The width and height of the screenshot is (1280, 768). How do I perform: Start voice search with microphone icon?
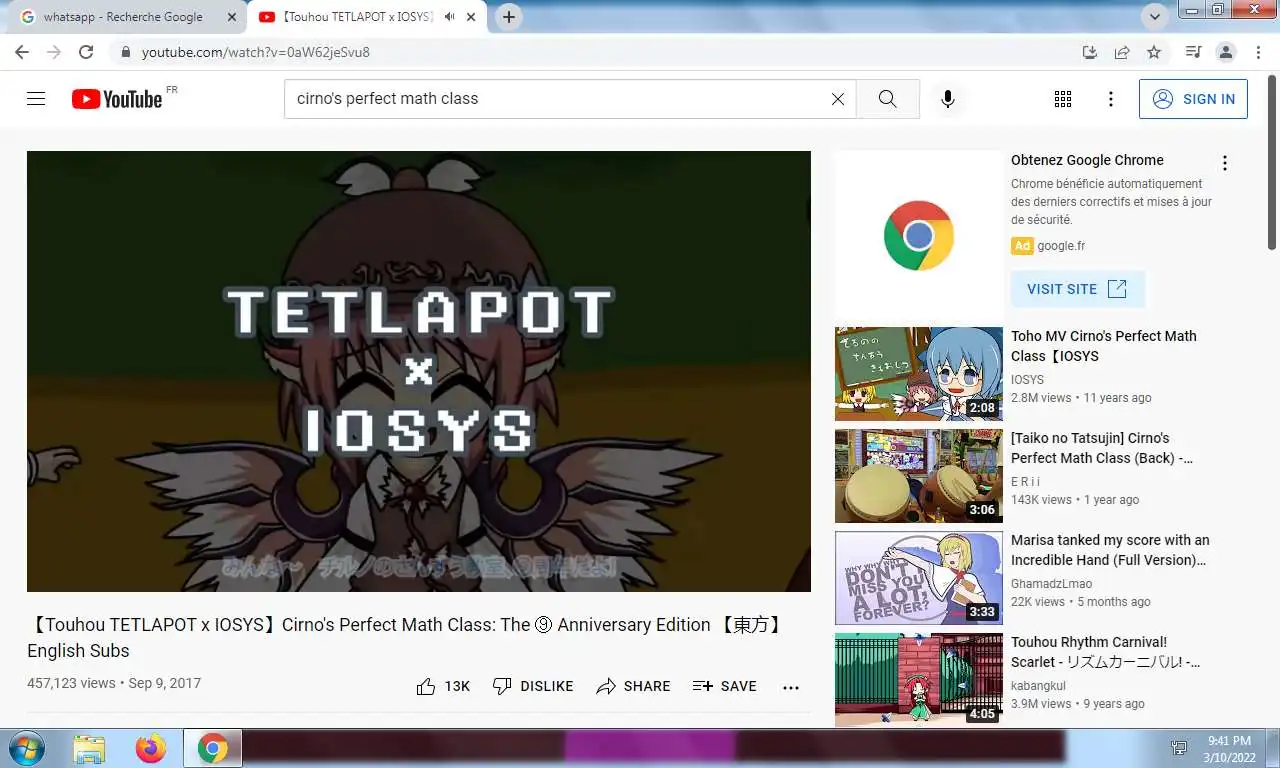tap(948, 99)
